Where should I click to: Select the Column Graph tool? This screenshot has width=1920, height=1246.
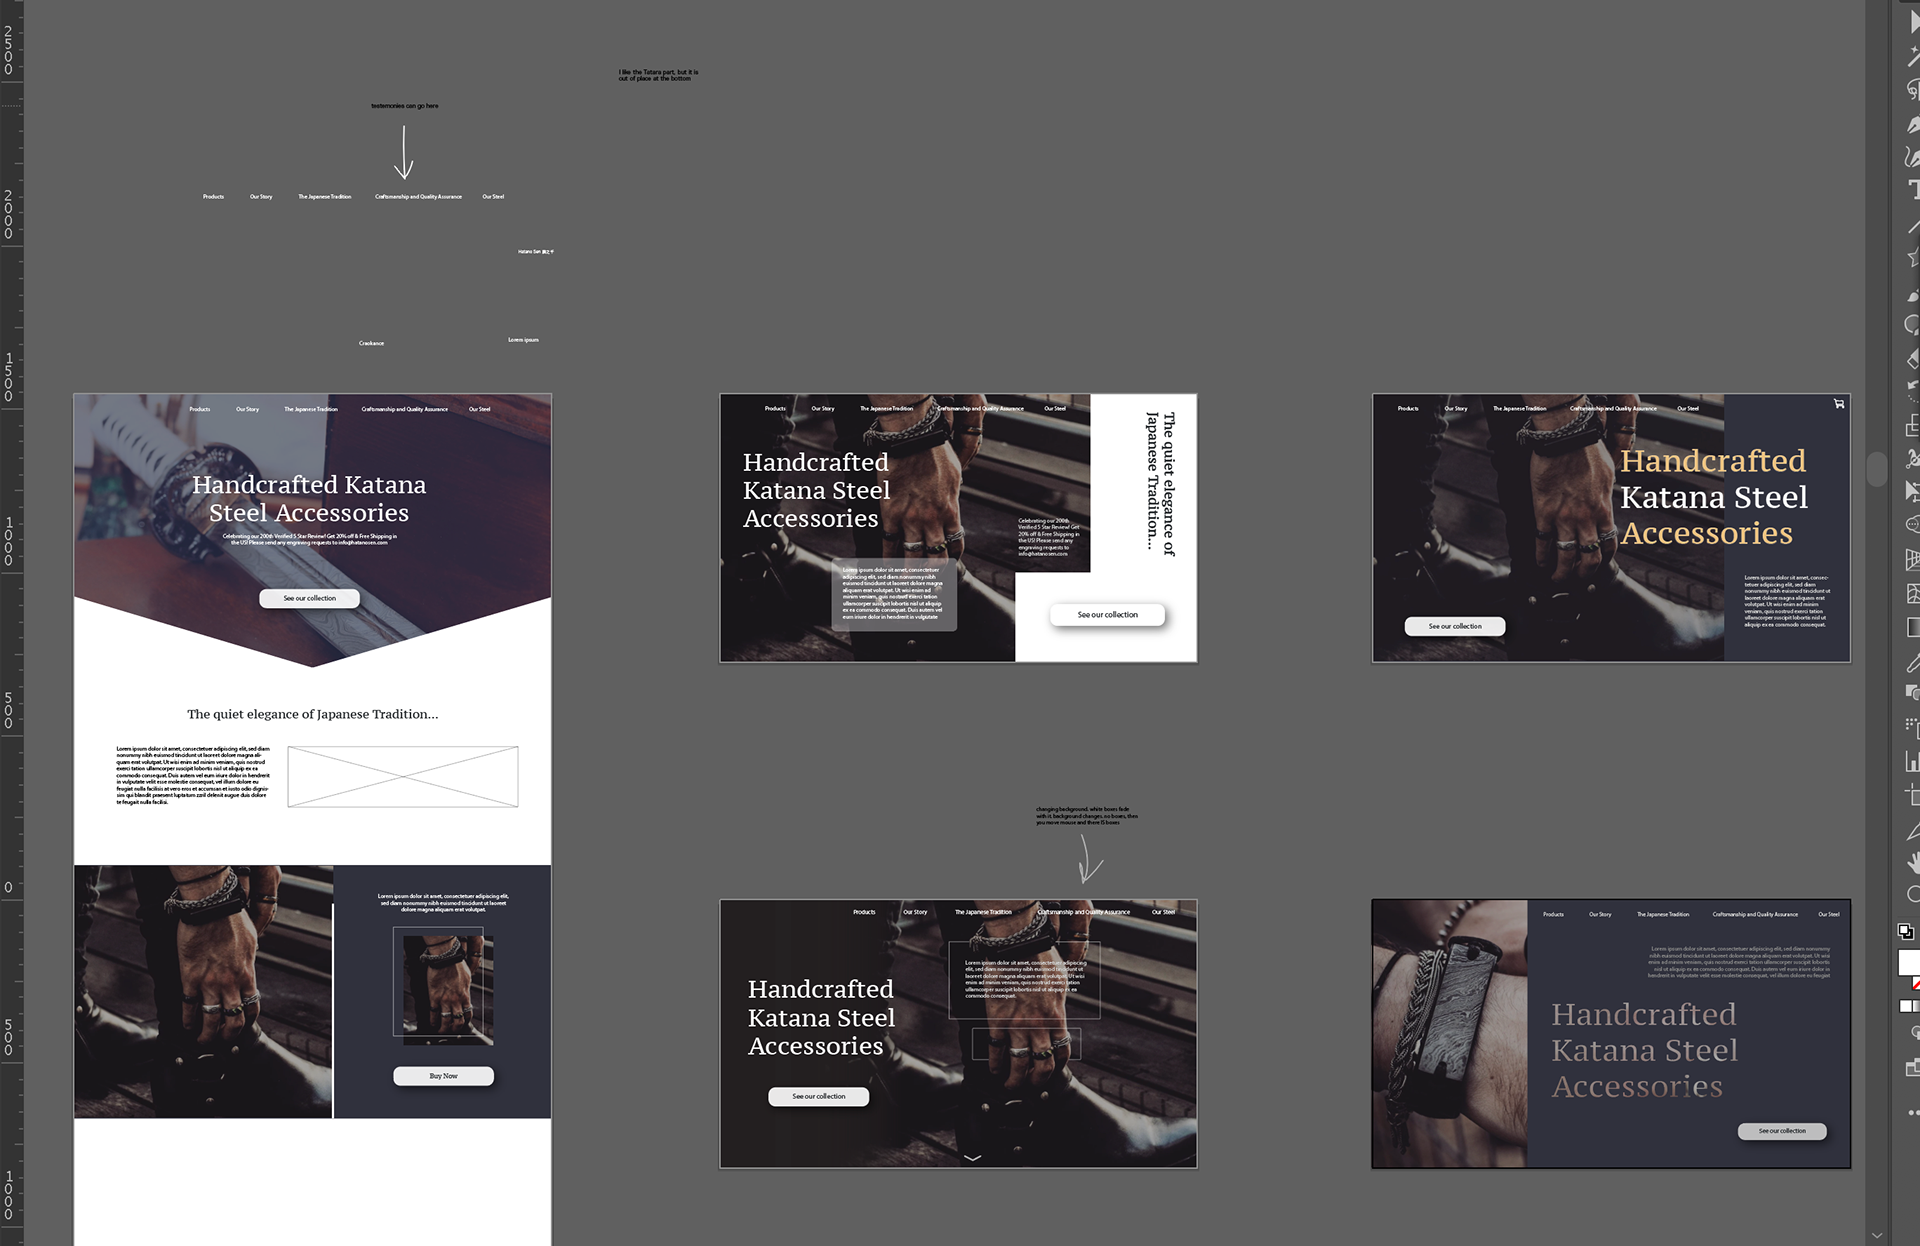(1912, 761)
